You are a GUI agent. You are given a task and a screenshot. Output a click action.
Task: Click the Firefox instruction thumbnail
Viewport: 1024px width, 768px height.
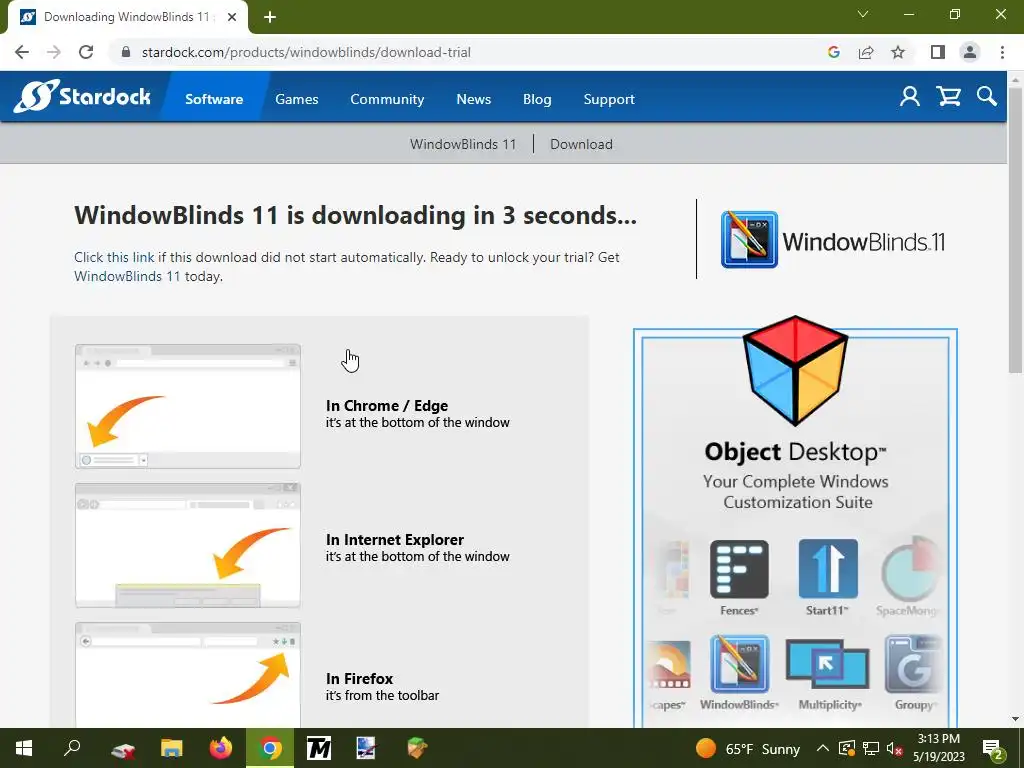pyautogui.click(x=188, y=675)
